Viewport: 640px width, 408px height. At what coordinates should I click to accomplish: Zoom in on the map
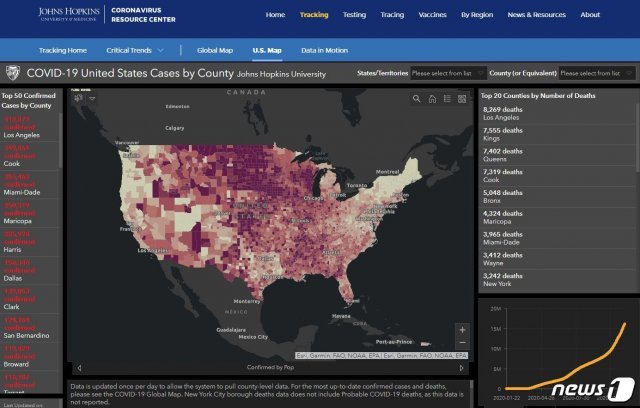click(x=461, y=329)
